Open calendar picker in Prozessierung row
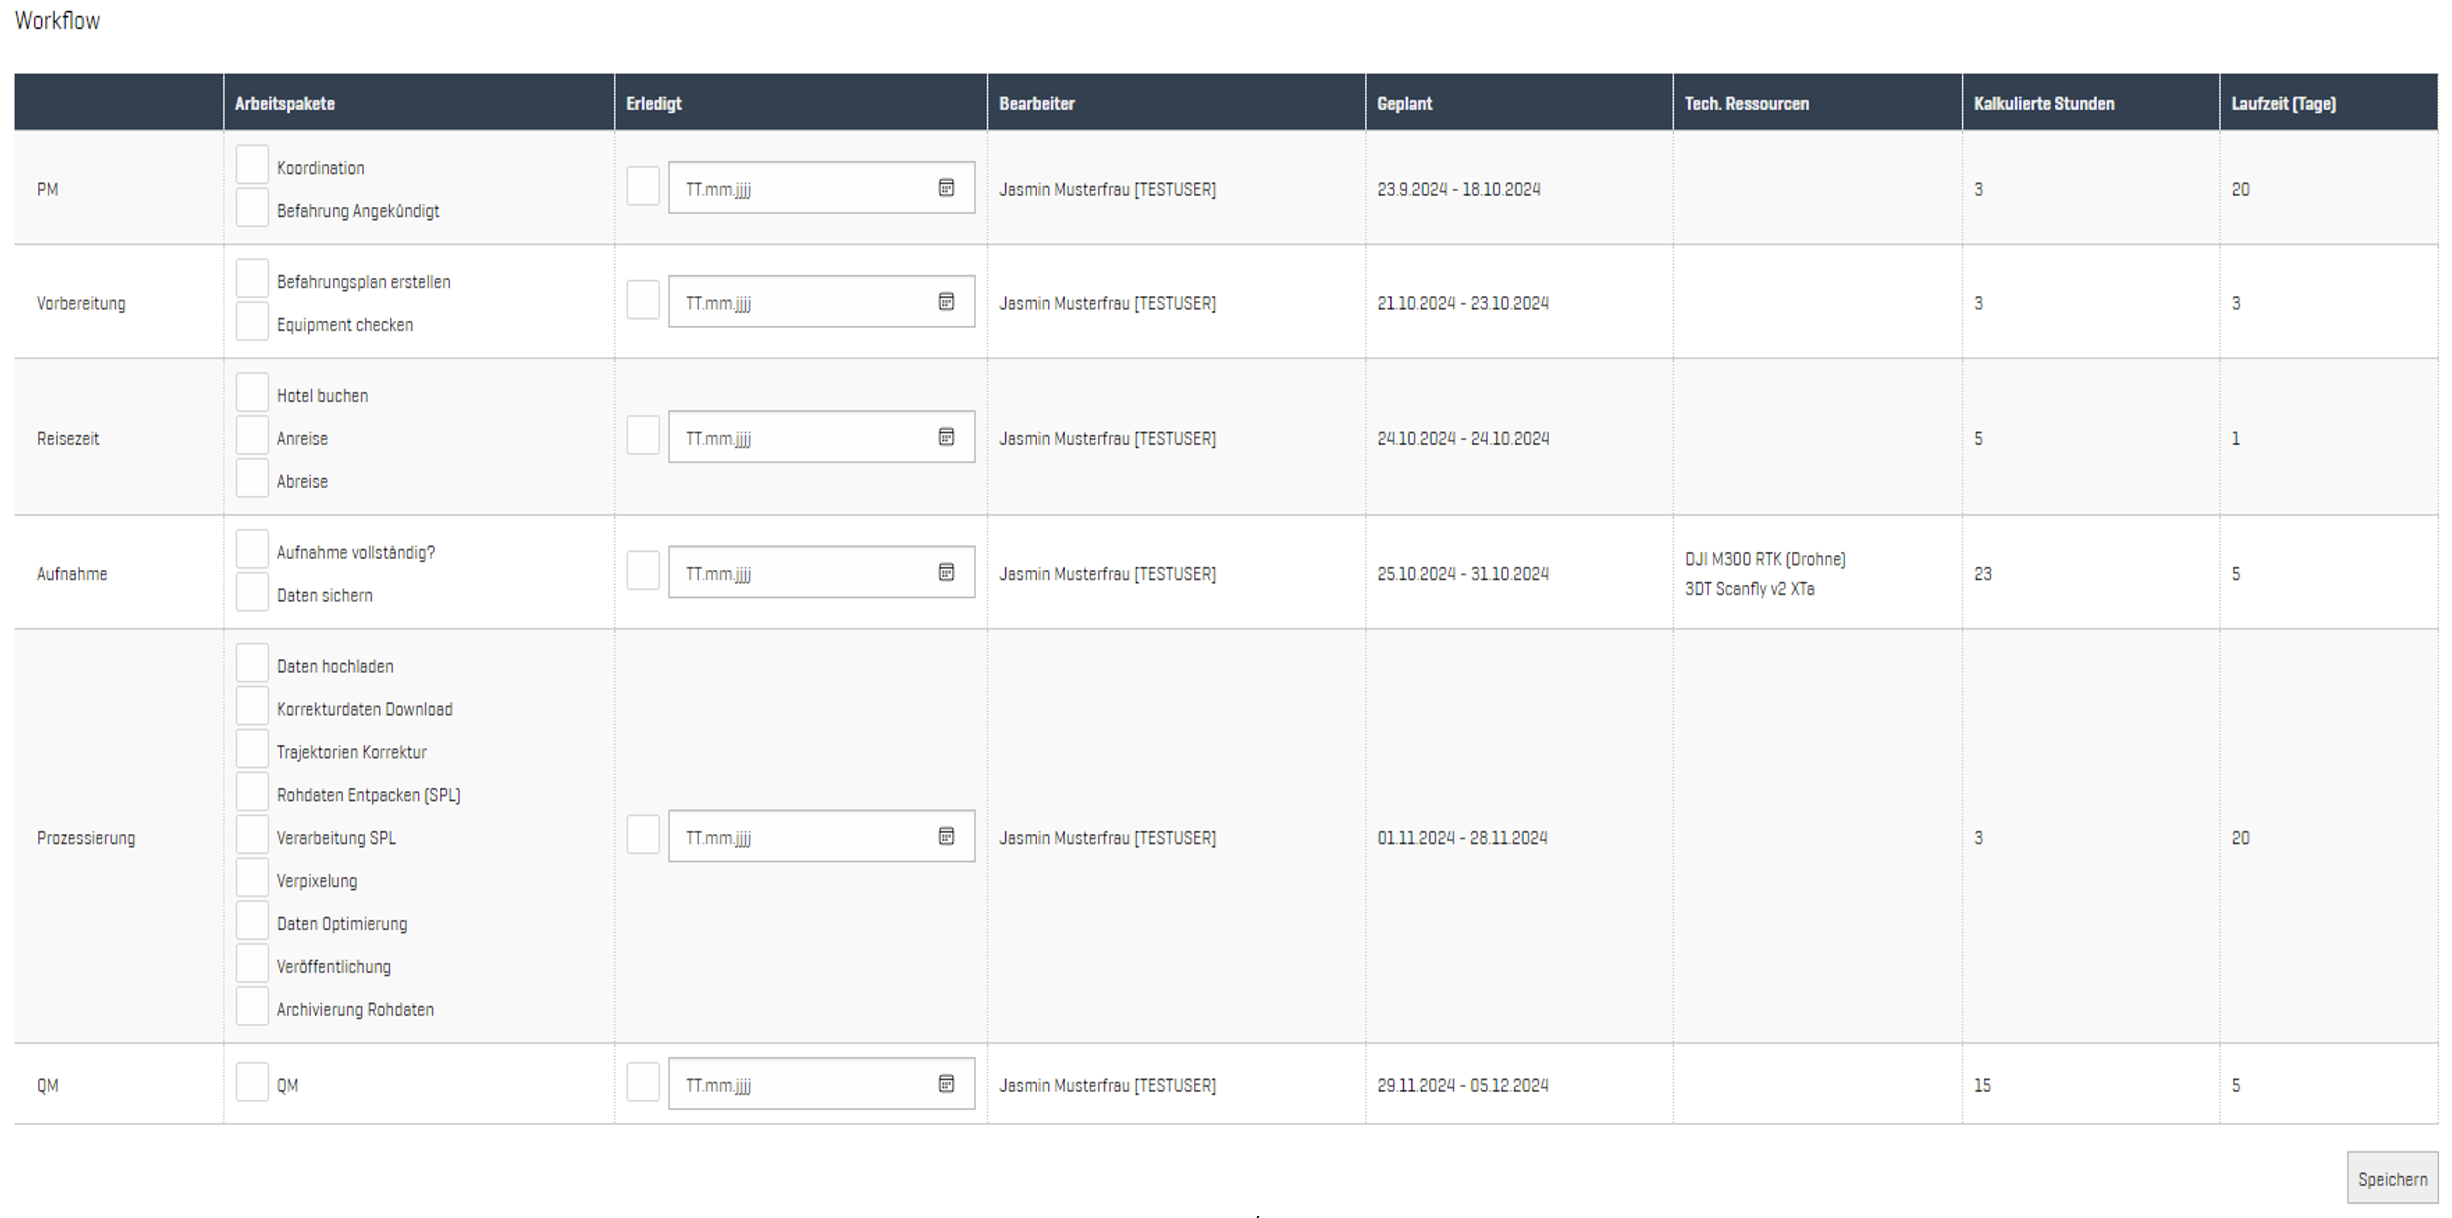 click(946, 836)
